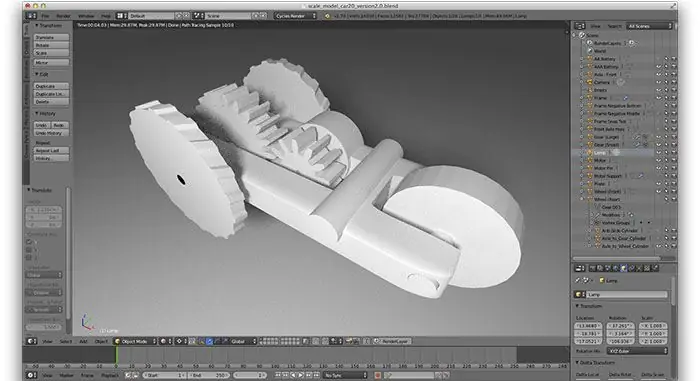The width and height of the screenshot is (700, 381).
Task: Toggle the eye icon for the Lamp row
Action: pos(658,153)
